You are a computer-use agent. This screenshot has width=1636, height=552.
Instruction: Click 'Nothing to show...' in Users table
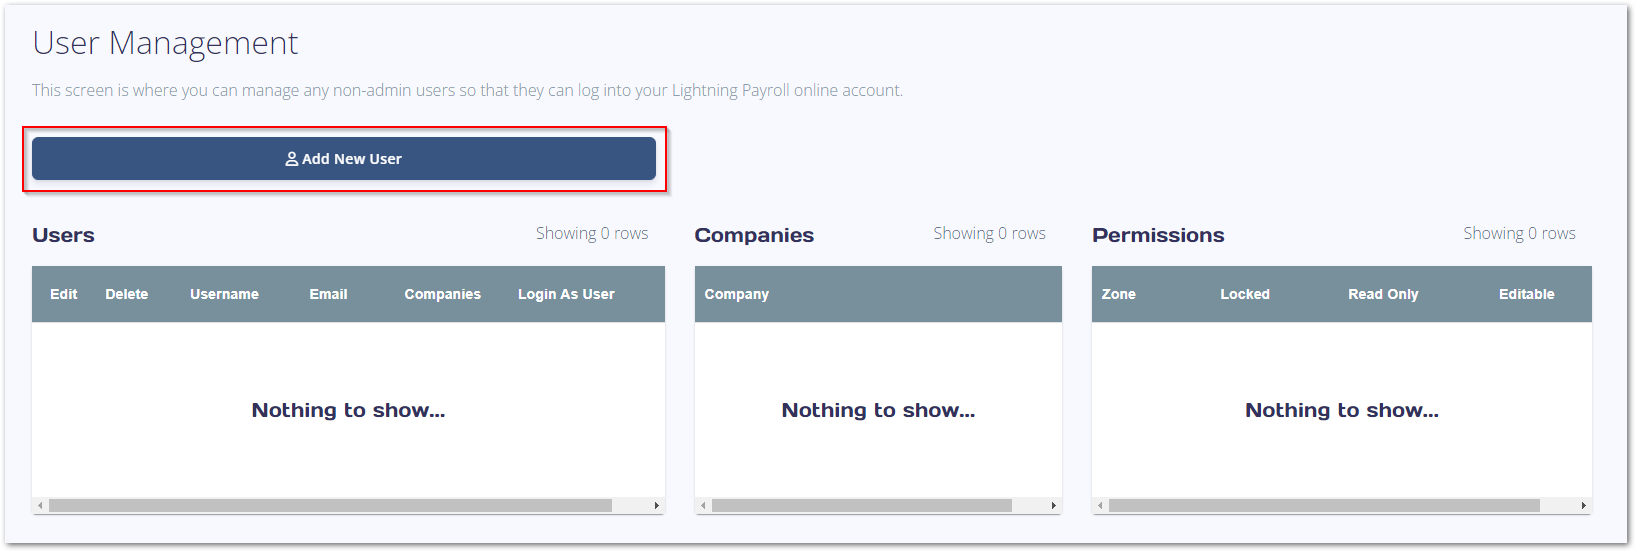point(348,410)
